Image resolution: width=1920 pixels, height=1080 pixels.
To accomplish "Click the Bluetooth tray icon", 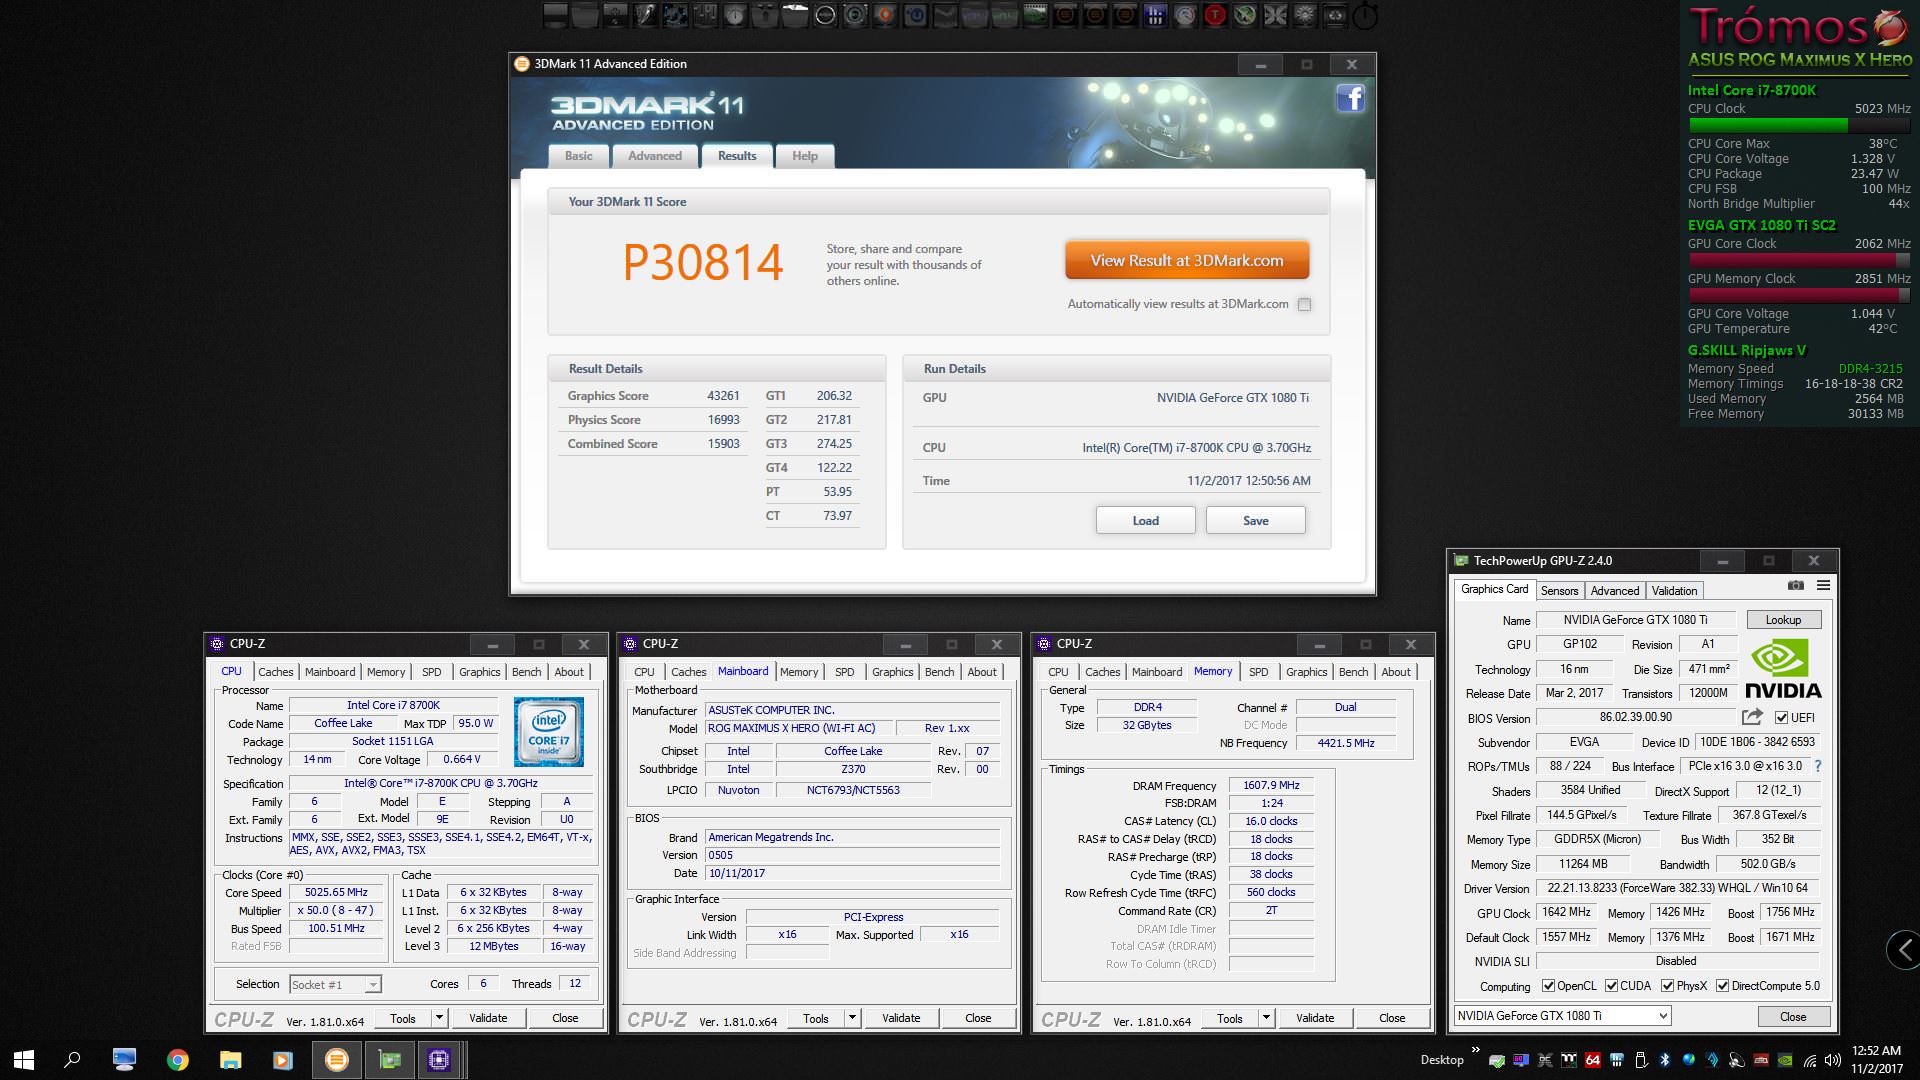I will pos(1665,1060).
